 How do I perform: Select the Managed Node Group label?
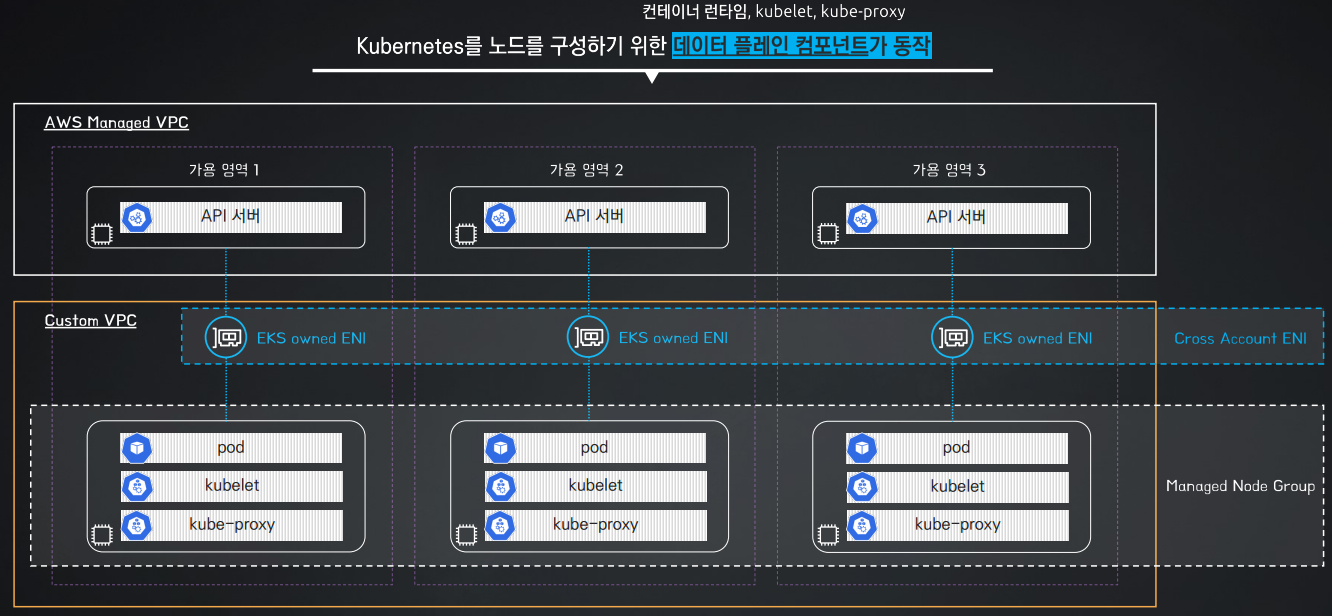pos(1240,486)
